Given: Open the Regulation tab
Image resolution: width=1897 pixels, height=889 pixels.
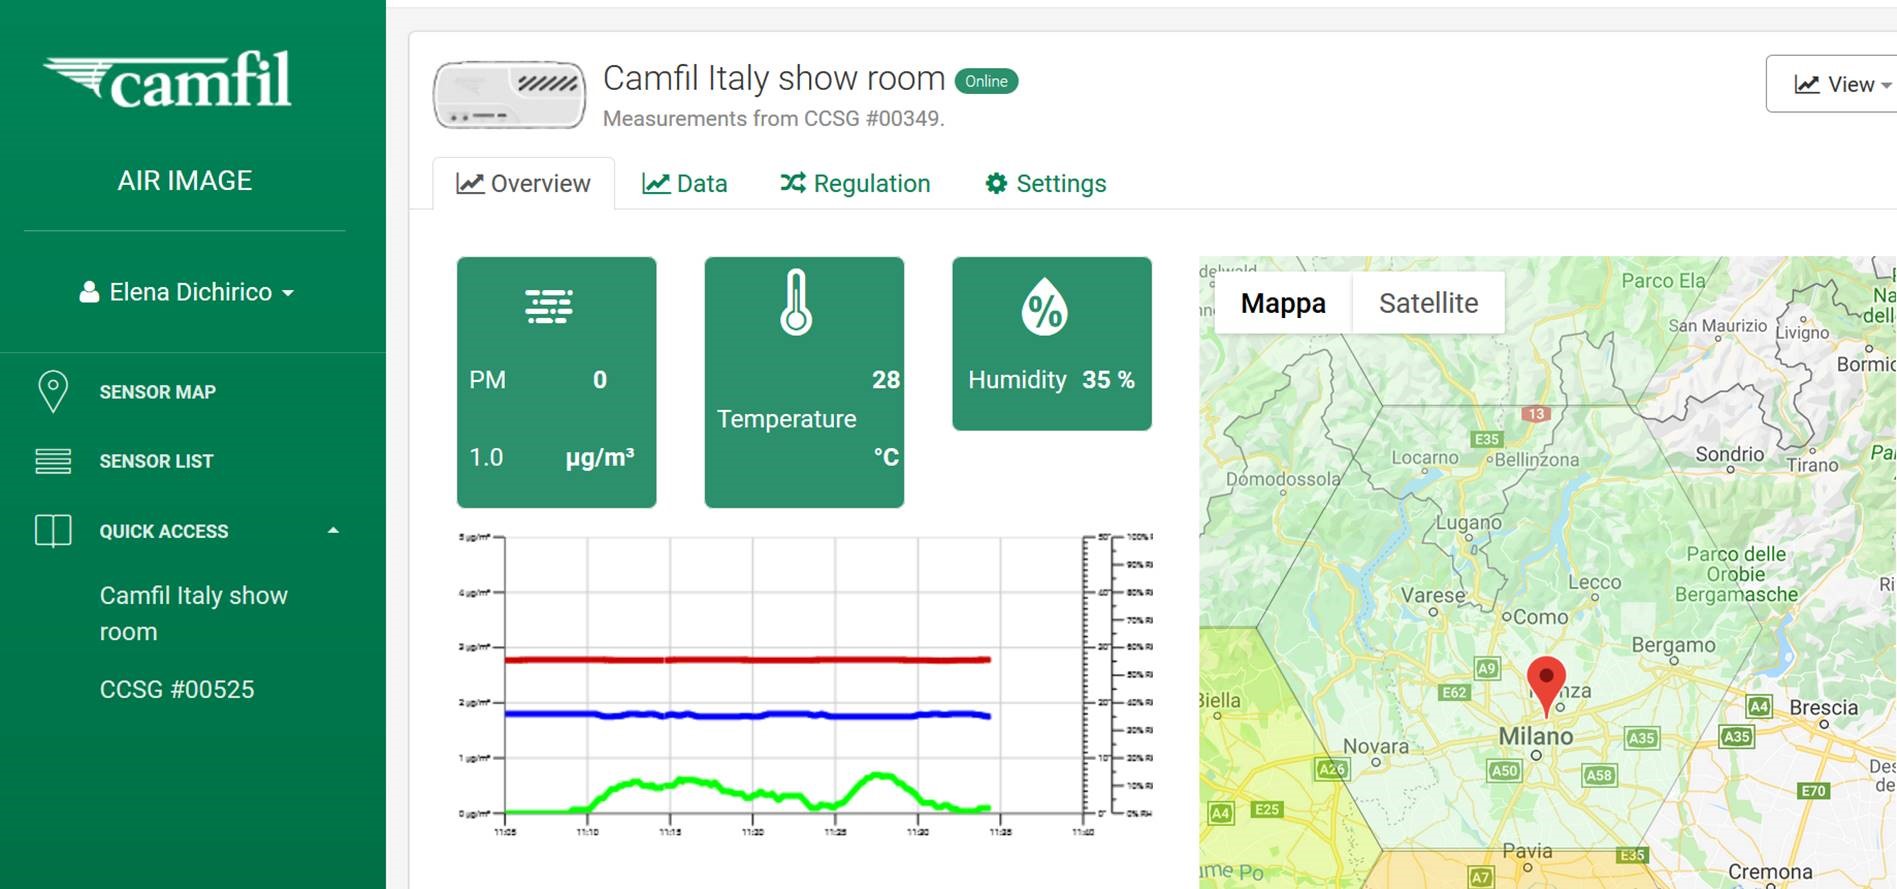Looking at the screenshot, I should 855,184.
